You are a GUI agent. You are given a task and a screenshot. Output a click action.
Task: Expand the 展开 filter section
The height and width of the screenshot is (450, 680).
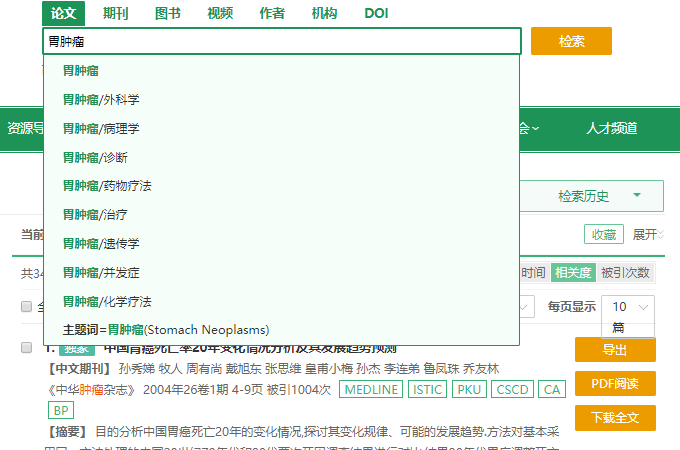(x=647, y=234)
